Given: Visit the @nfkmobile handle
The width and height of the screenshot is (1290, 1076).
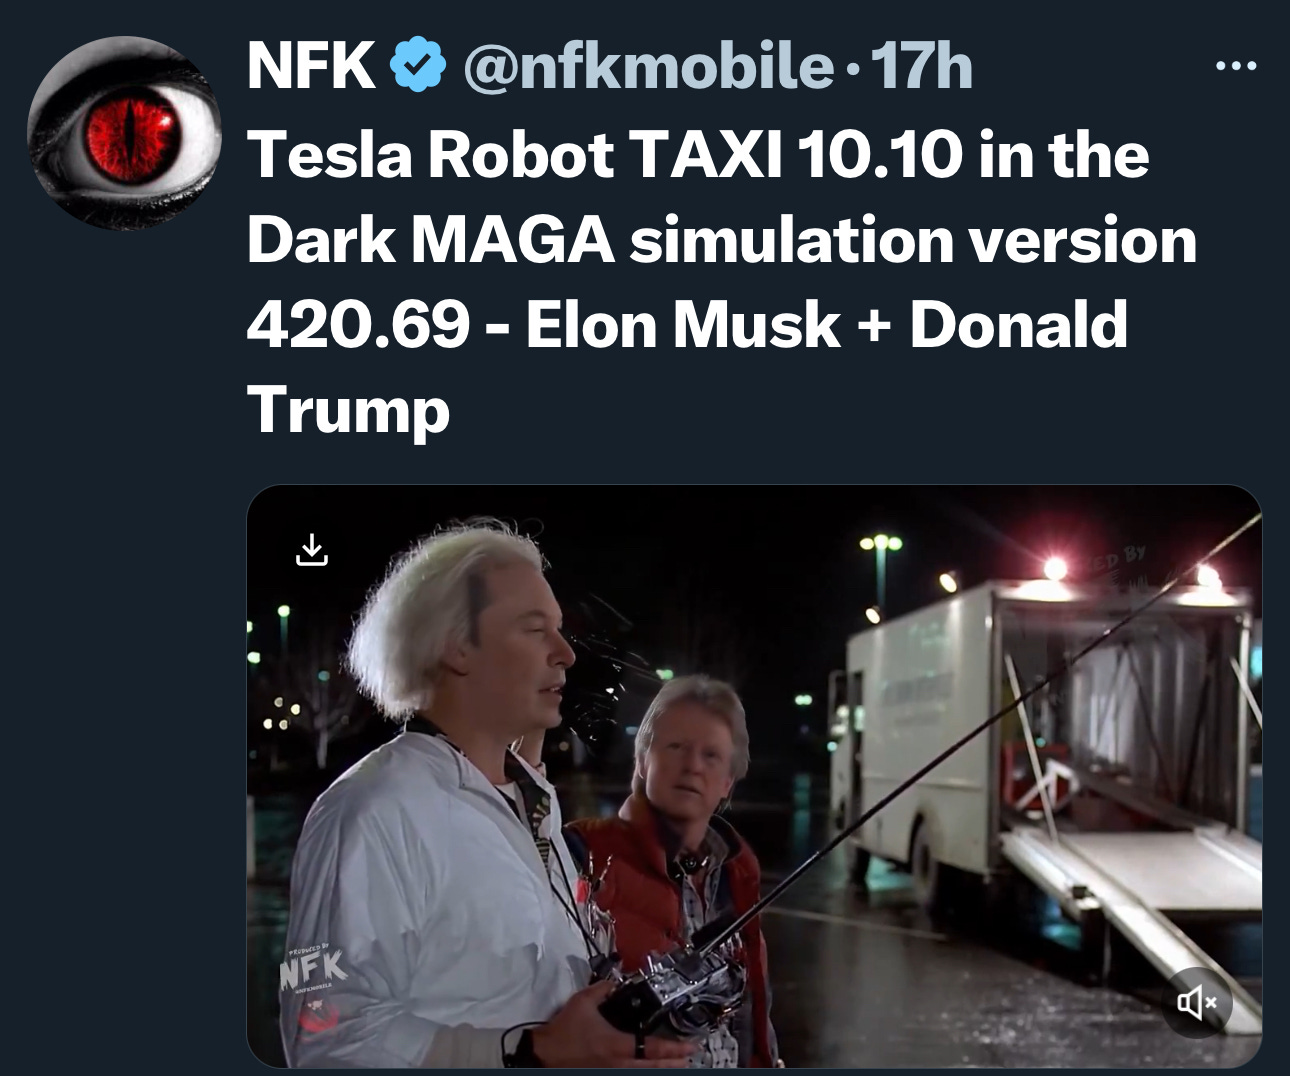Looking at the screenshot, I should click(x=647, y=66).
